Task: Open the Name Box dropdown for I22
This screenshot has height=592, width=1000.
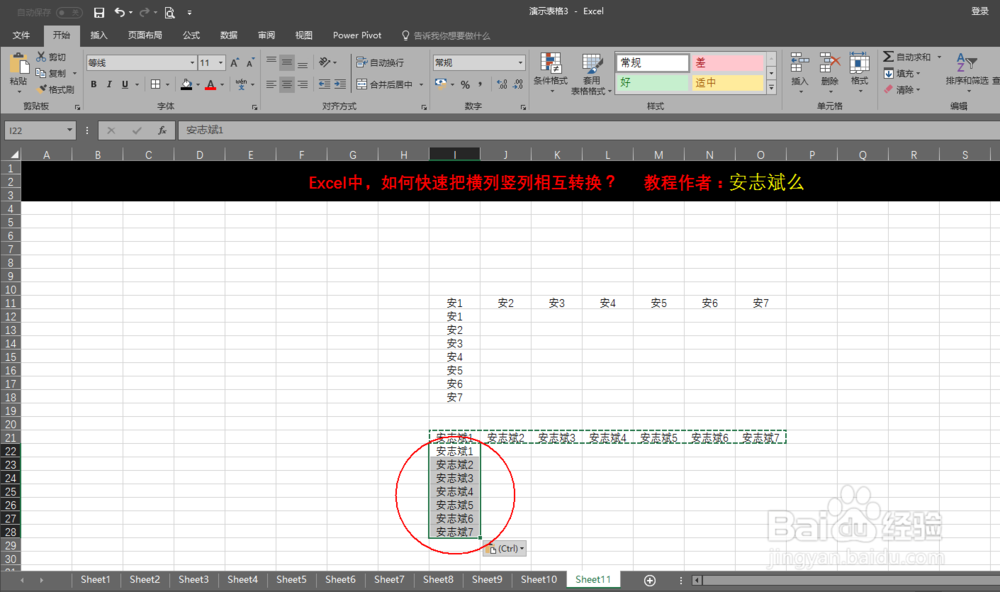Action: [x=70, y=130]
